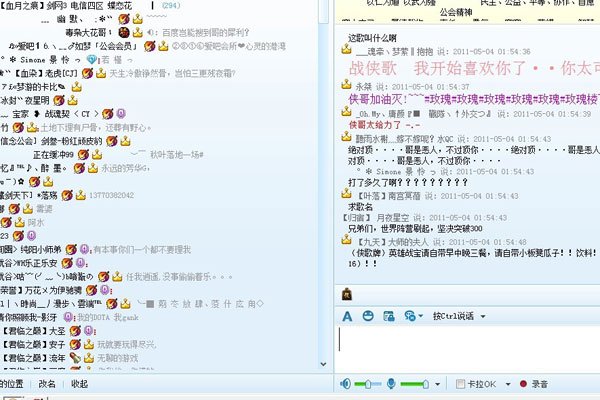Click the purple badge beside 纯阳小师弟

pos(84,250)
